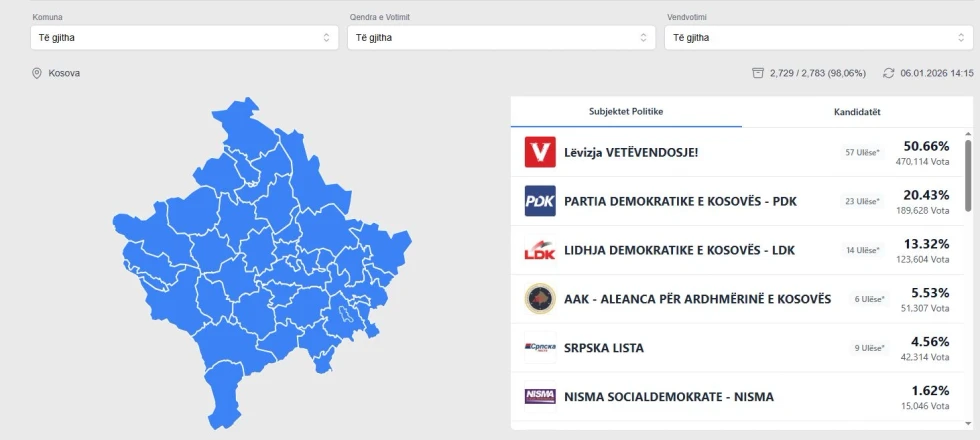Open the Vendvotimi dropdown selector
The image size is (980, 440).
tap(818, 38)
